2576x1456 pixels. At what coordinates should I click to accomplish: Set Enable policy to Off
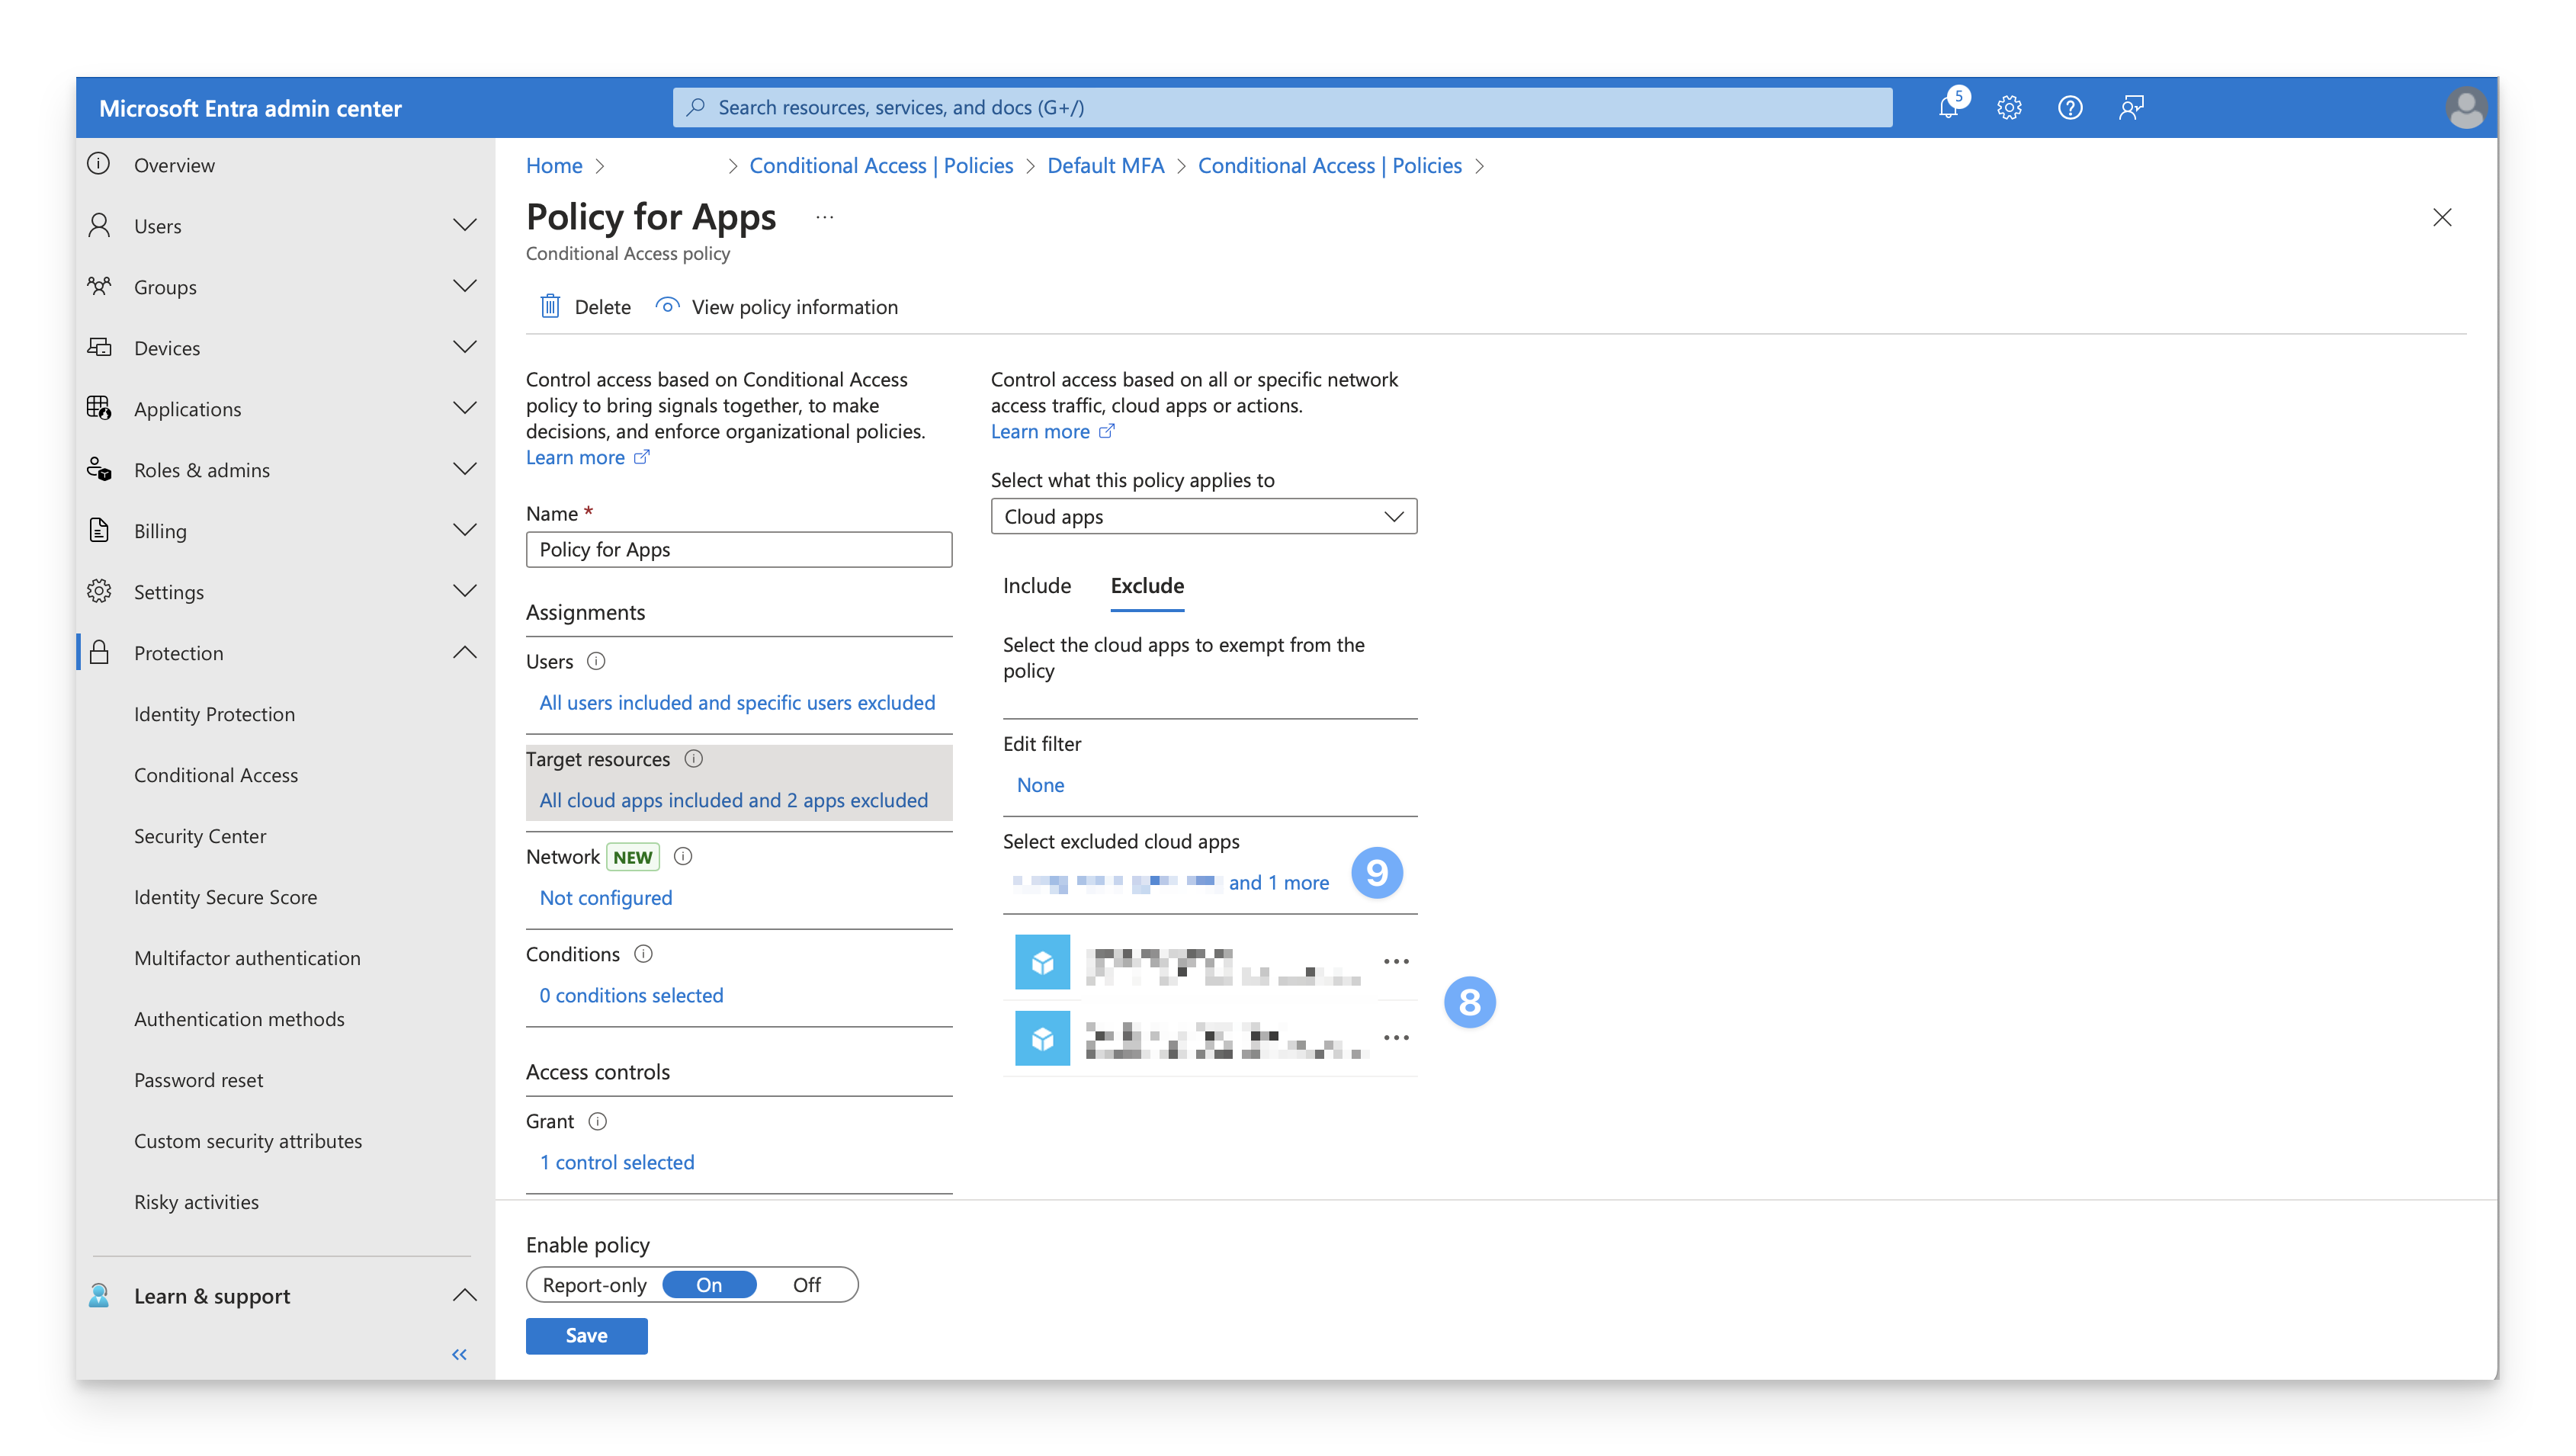click(806, 1285)
